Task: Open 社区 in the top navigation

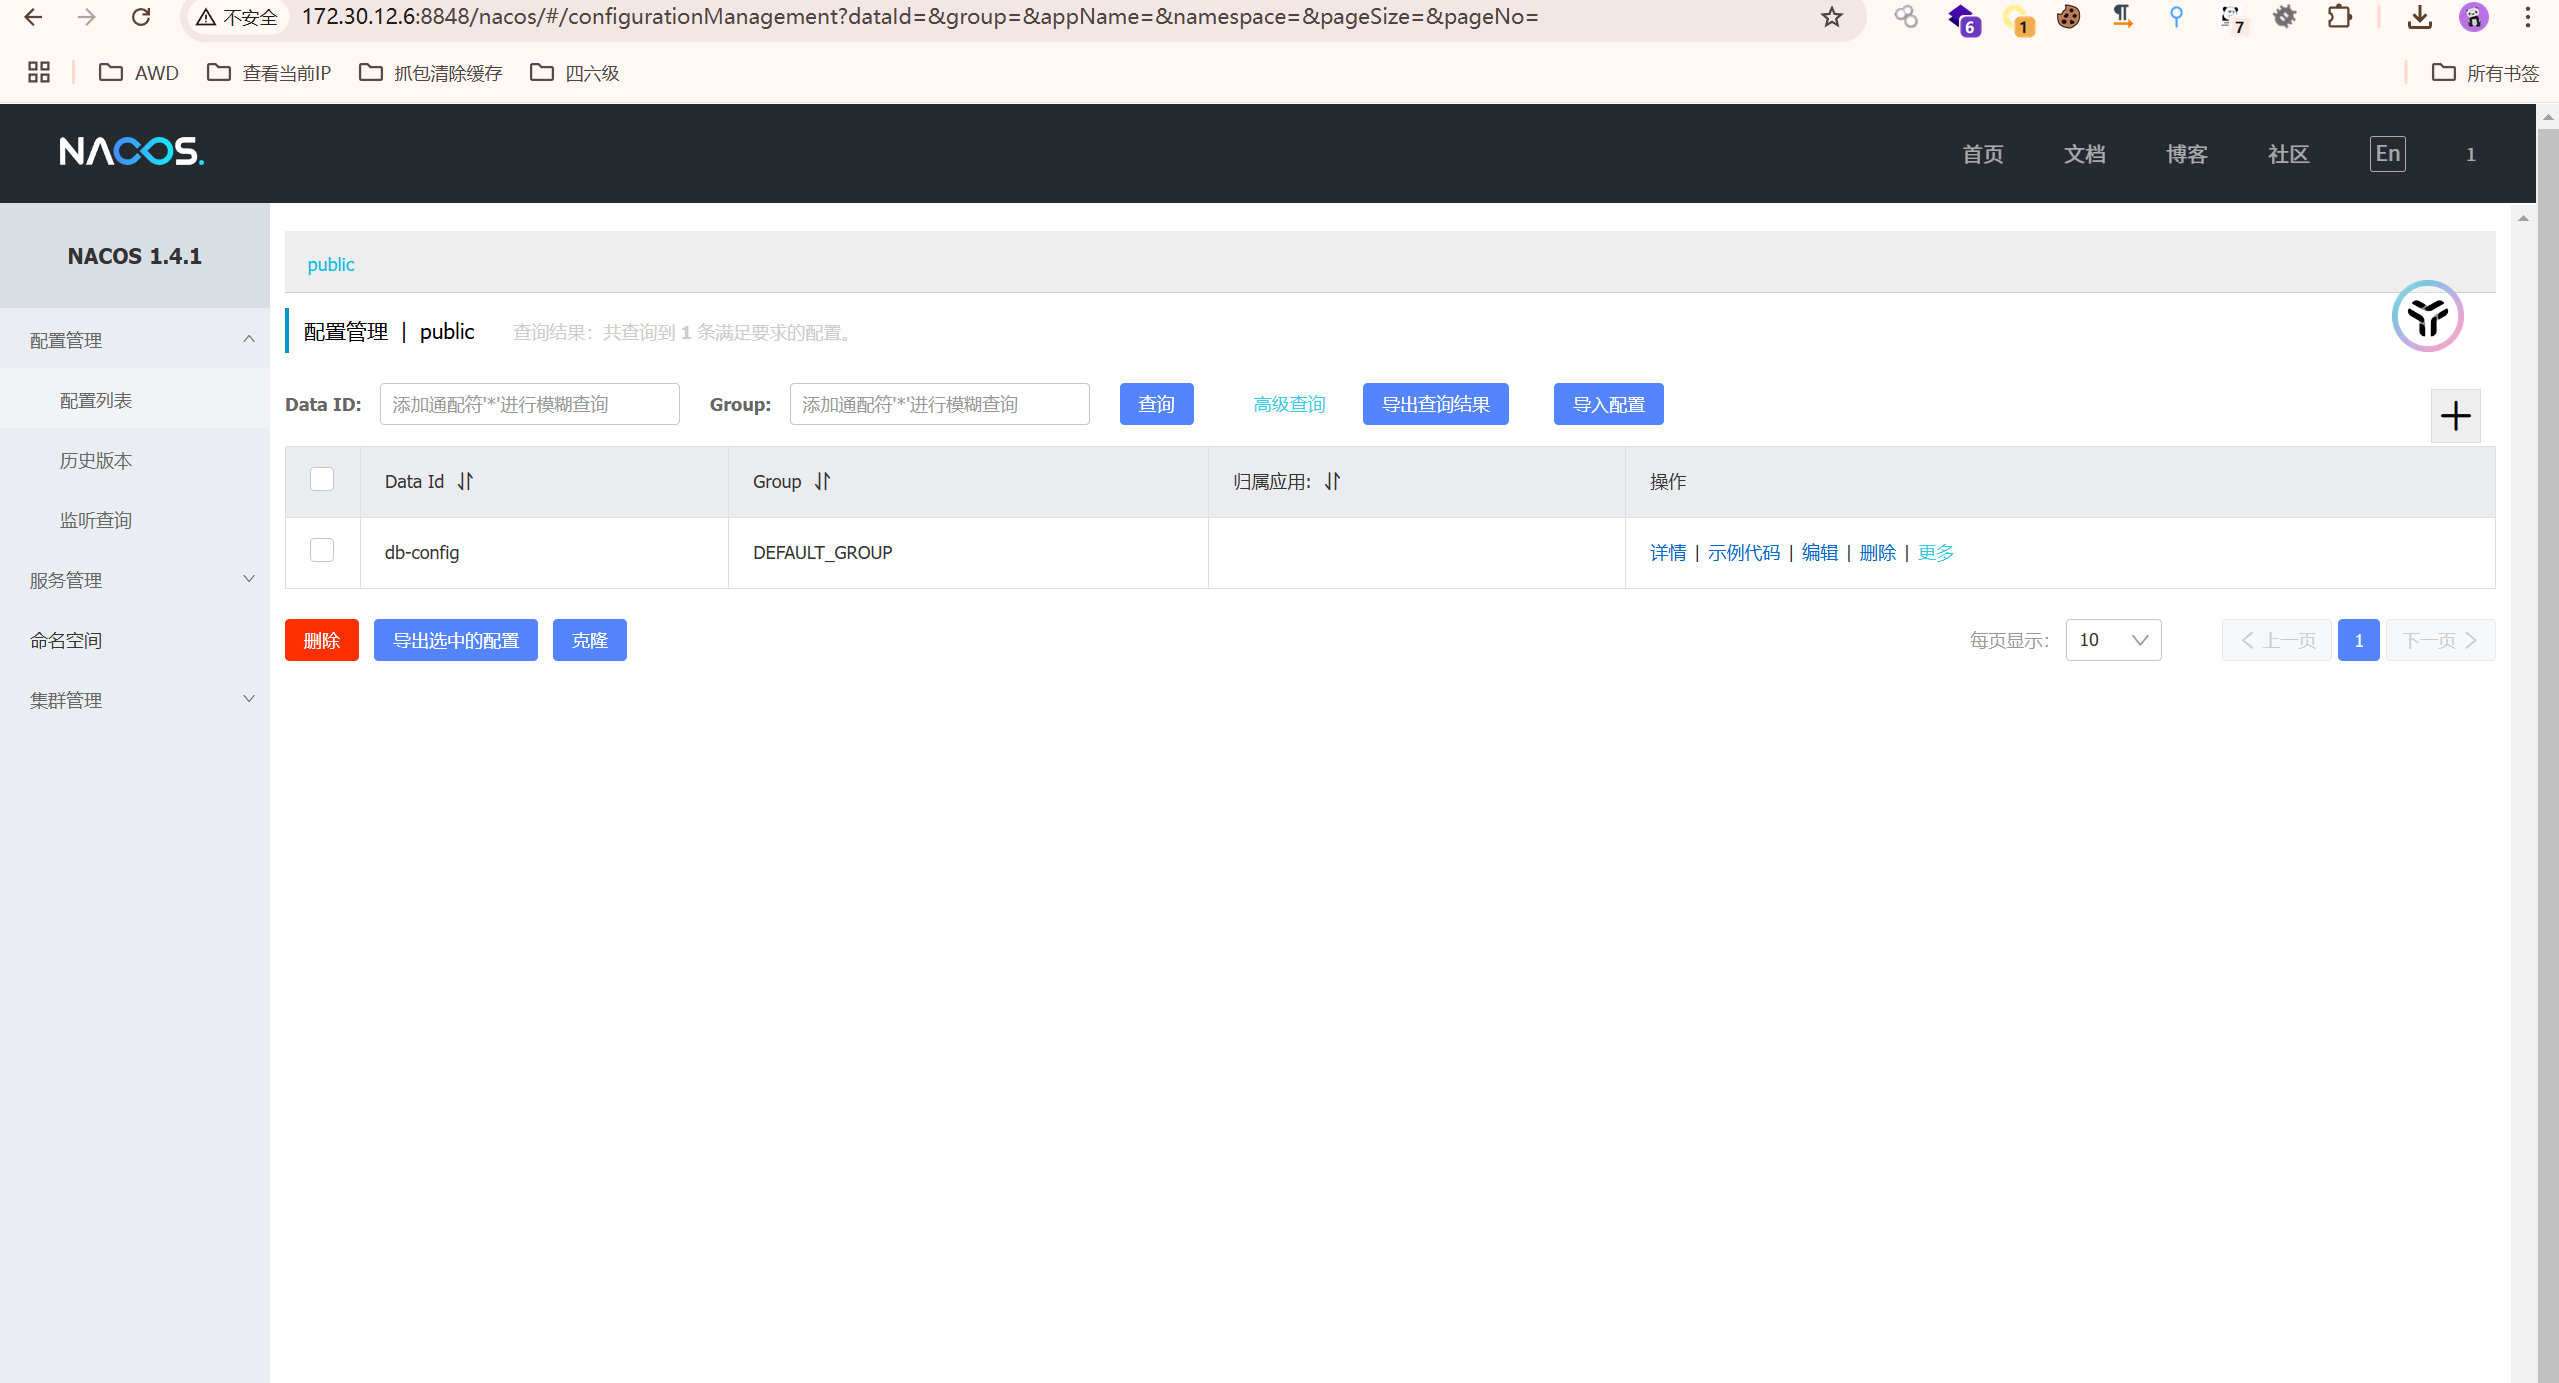Action: click(x=2288, y=154)
